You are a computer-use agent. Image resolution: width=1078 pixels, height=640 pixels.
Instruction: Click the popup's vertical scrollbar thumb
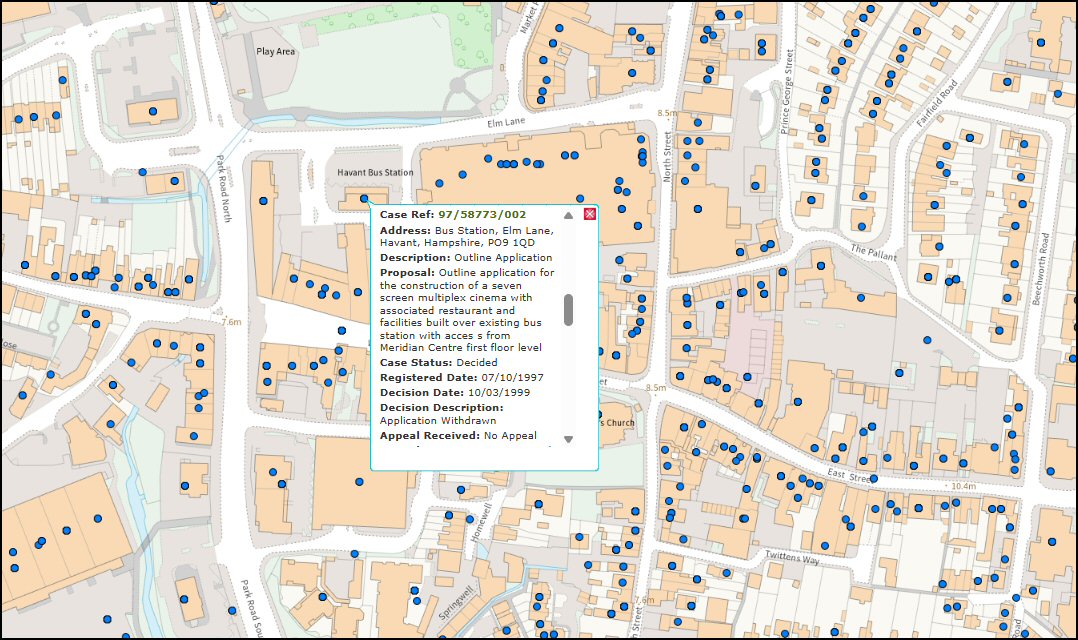568,310
